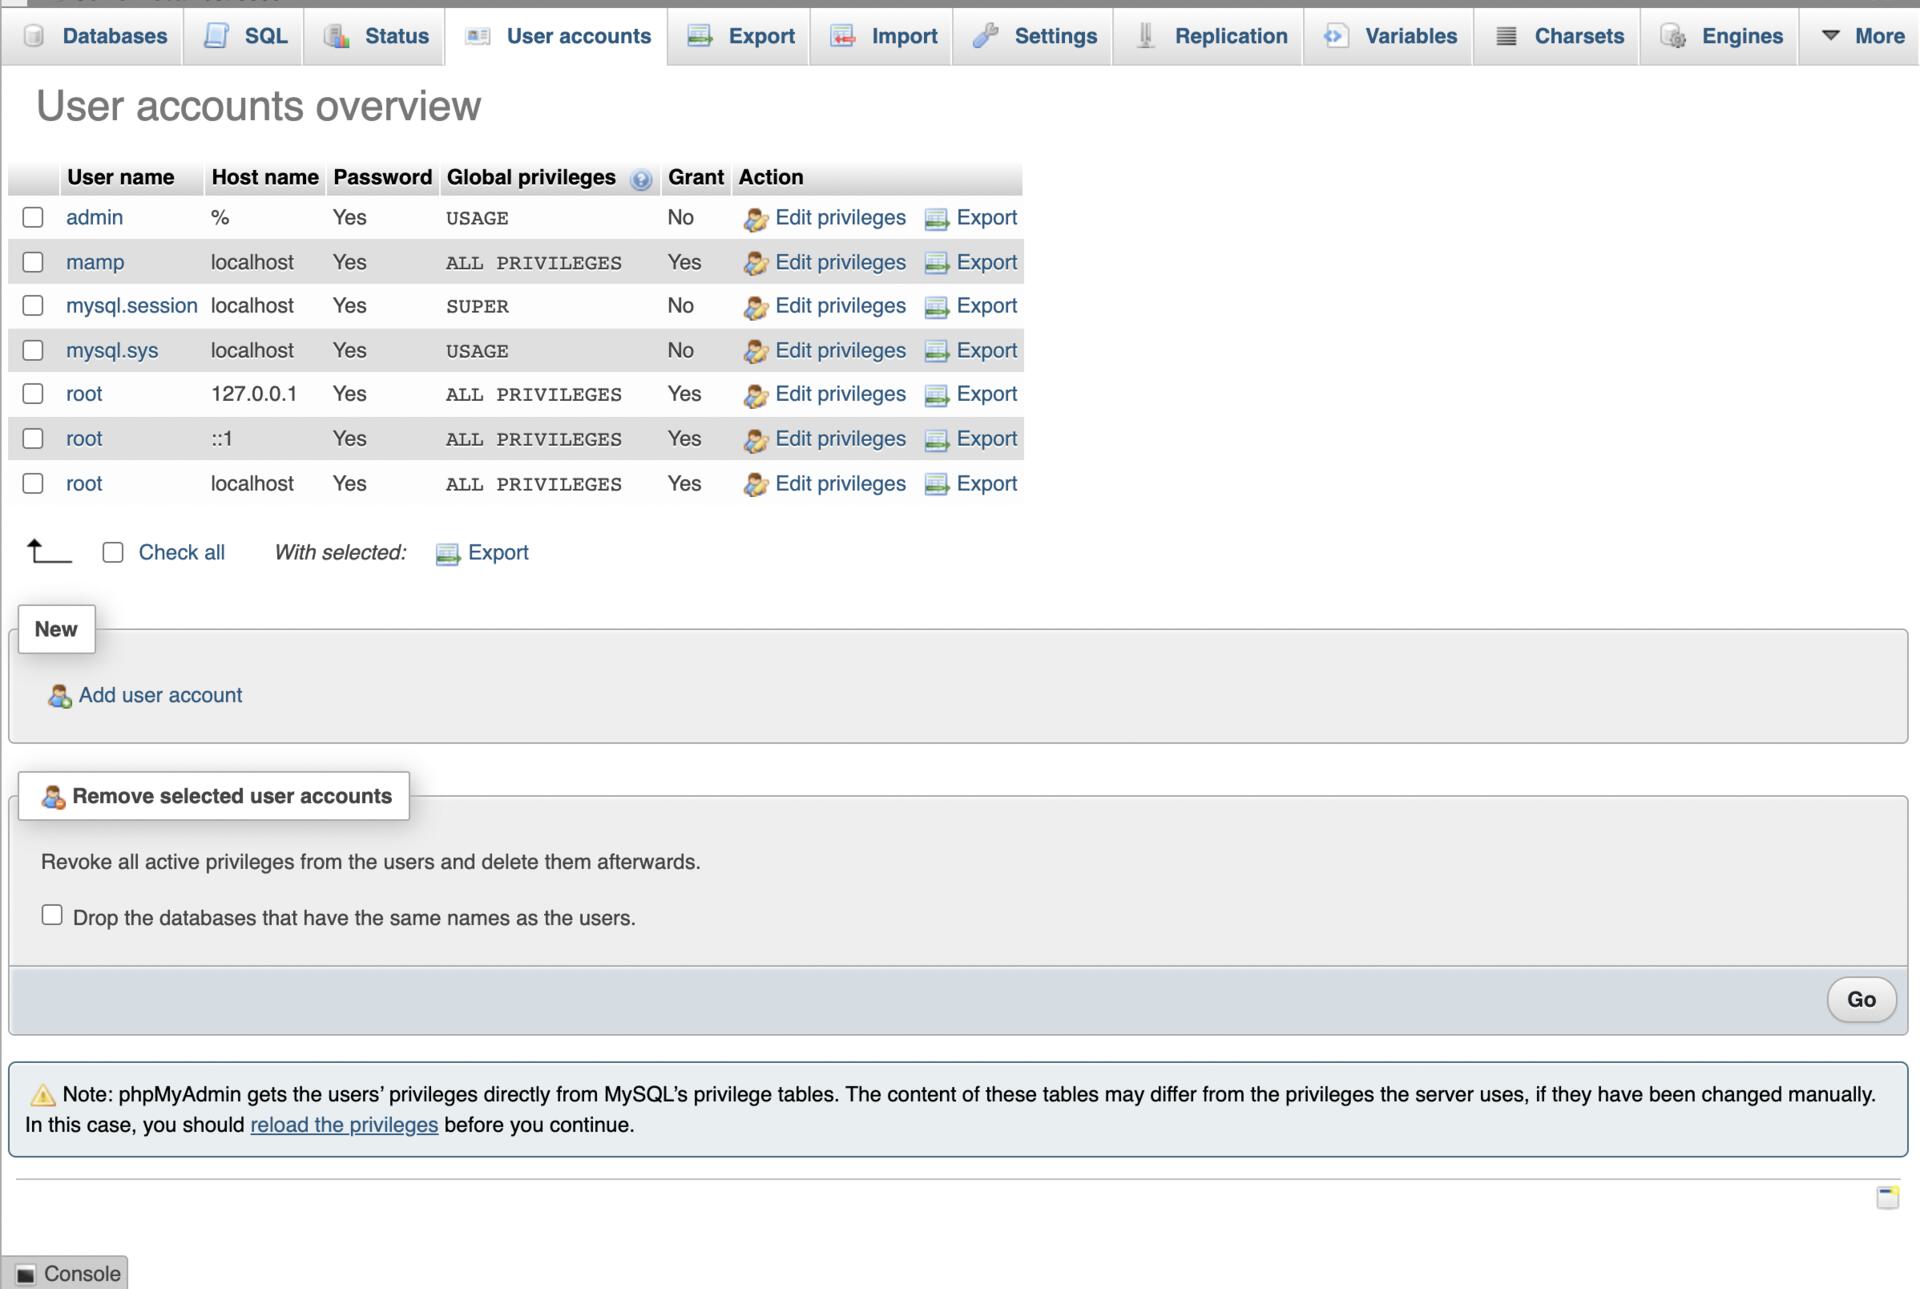Click the Console icon at bottom left

pos(26,1274)
